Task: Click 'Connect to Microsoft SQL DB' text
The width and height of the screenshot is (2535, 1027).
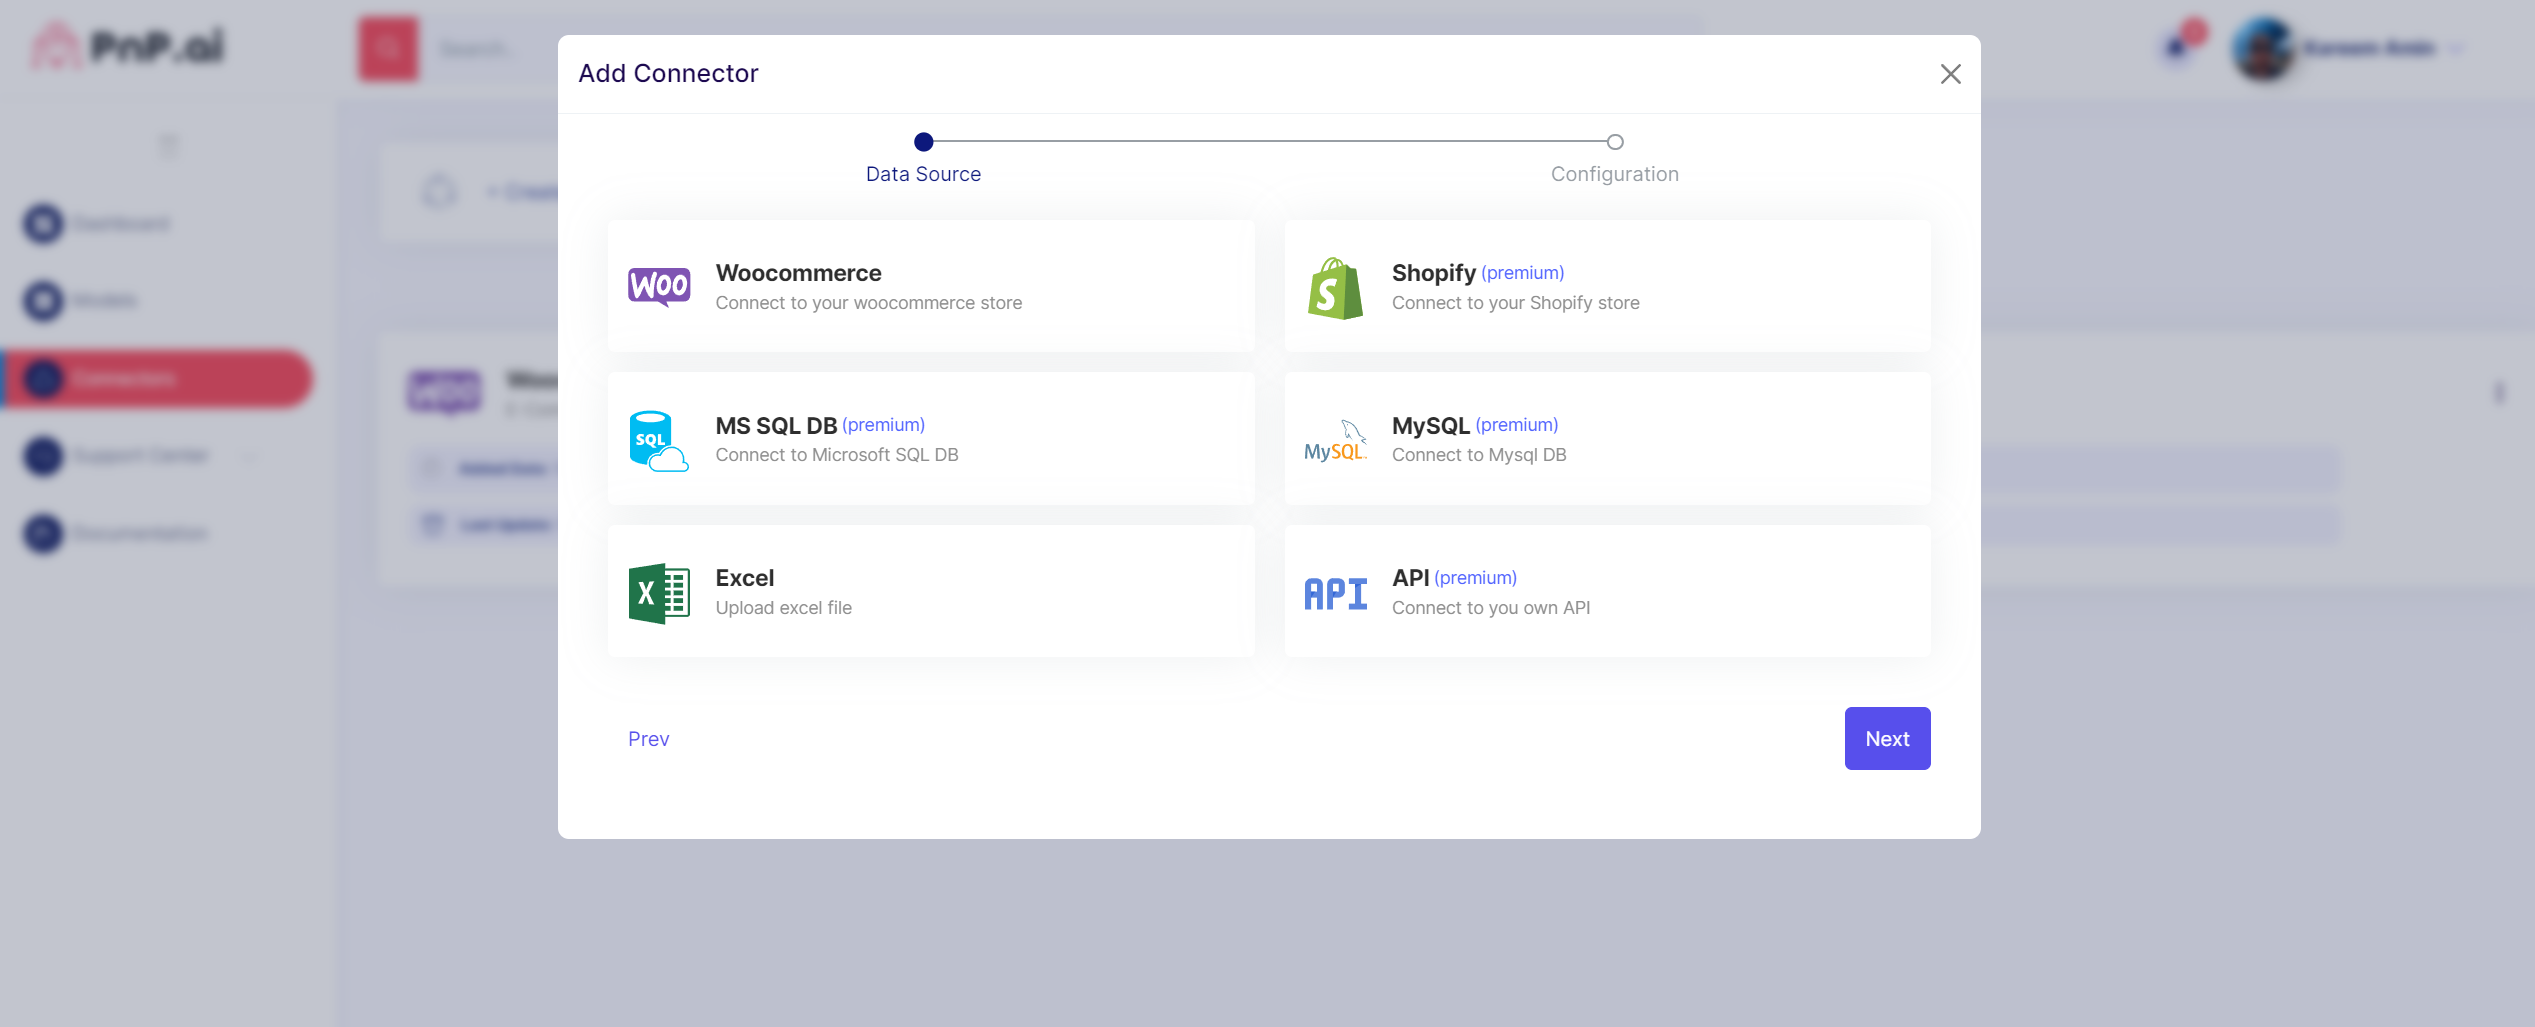Action: [x=837, y=455]
